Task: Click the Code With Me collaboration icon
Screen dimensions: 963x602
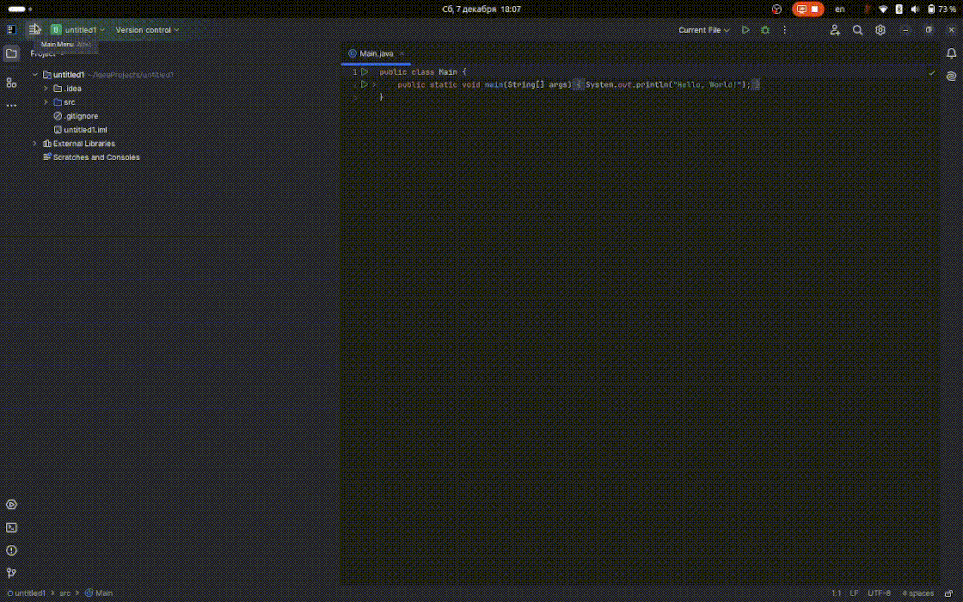Action: [835, 29]
